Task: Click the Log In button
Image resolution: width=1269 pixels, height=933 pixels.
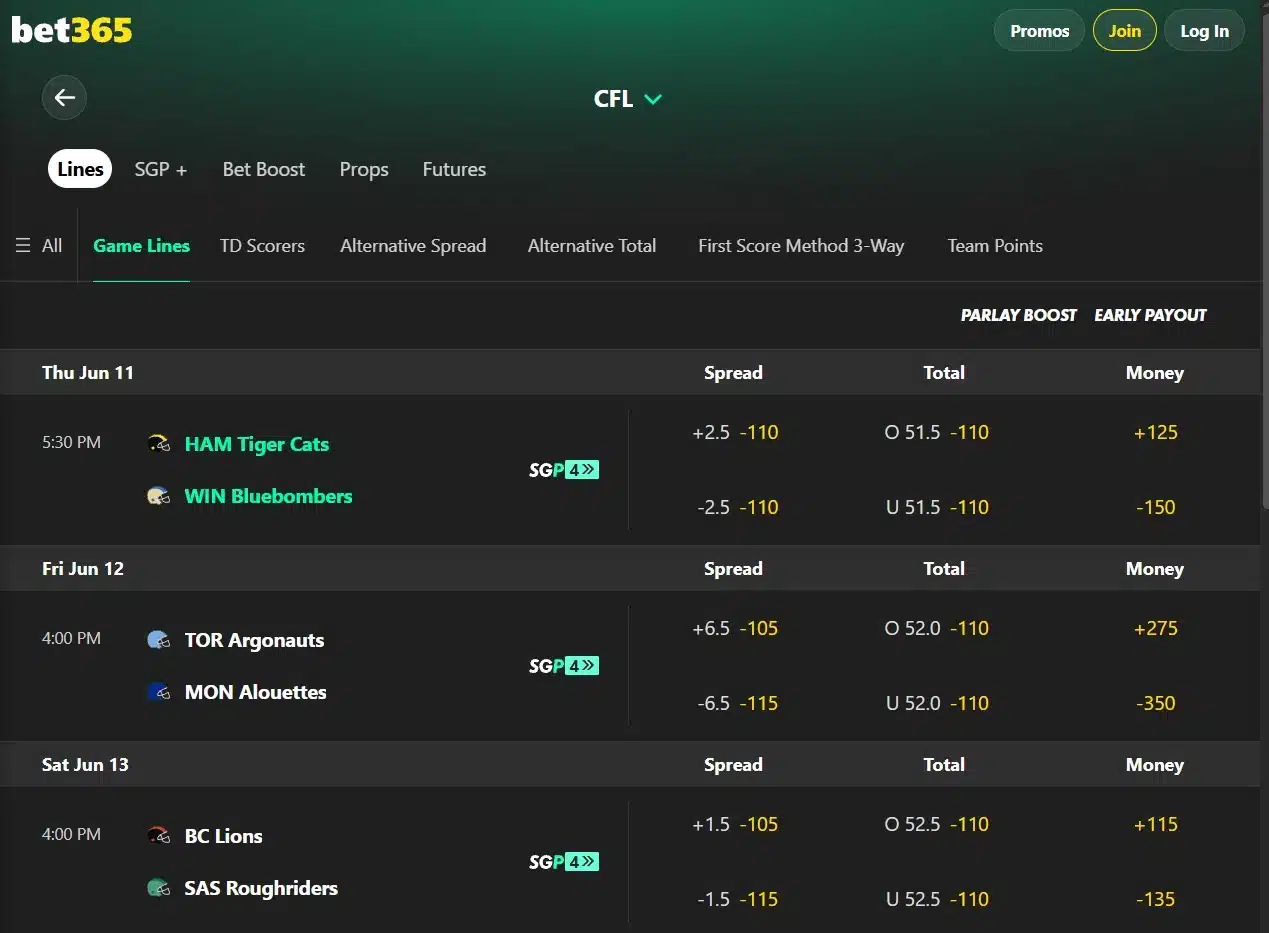Action: pos(1204,31)
